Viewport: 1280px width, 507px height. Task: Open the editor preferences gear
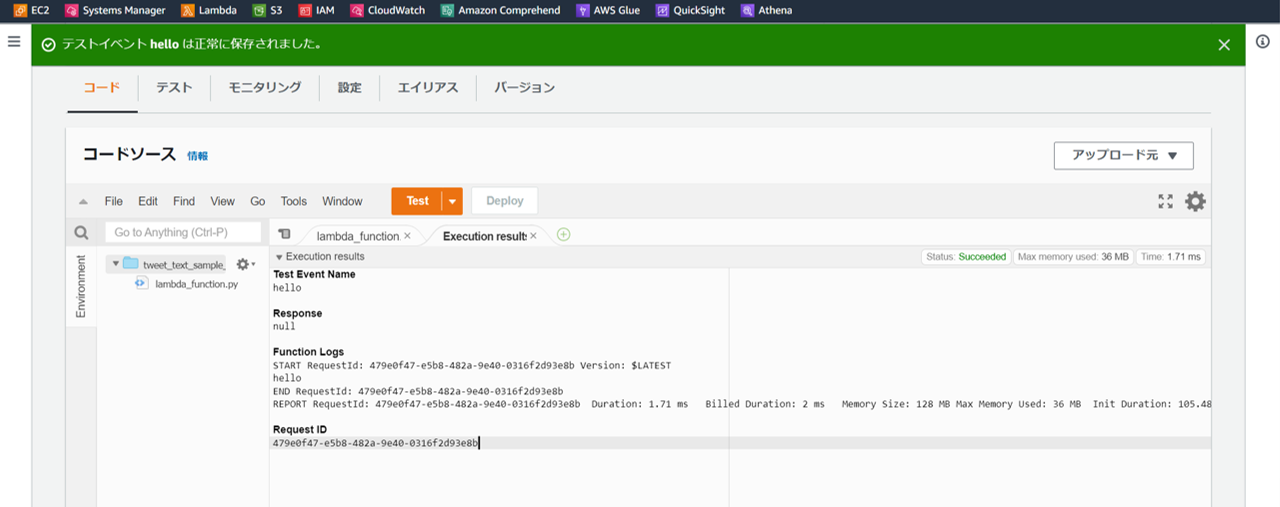point(1195,201)
